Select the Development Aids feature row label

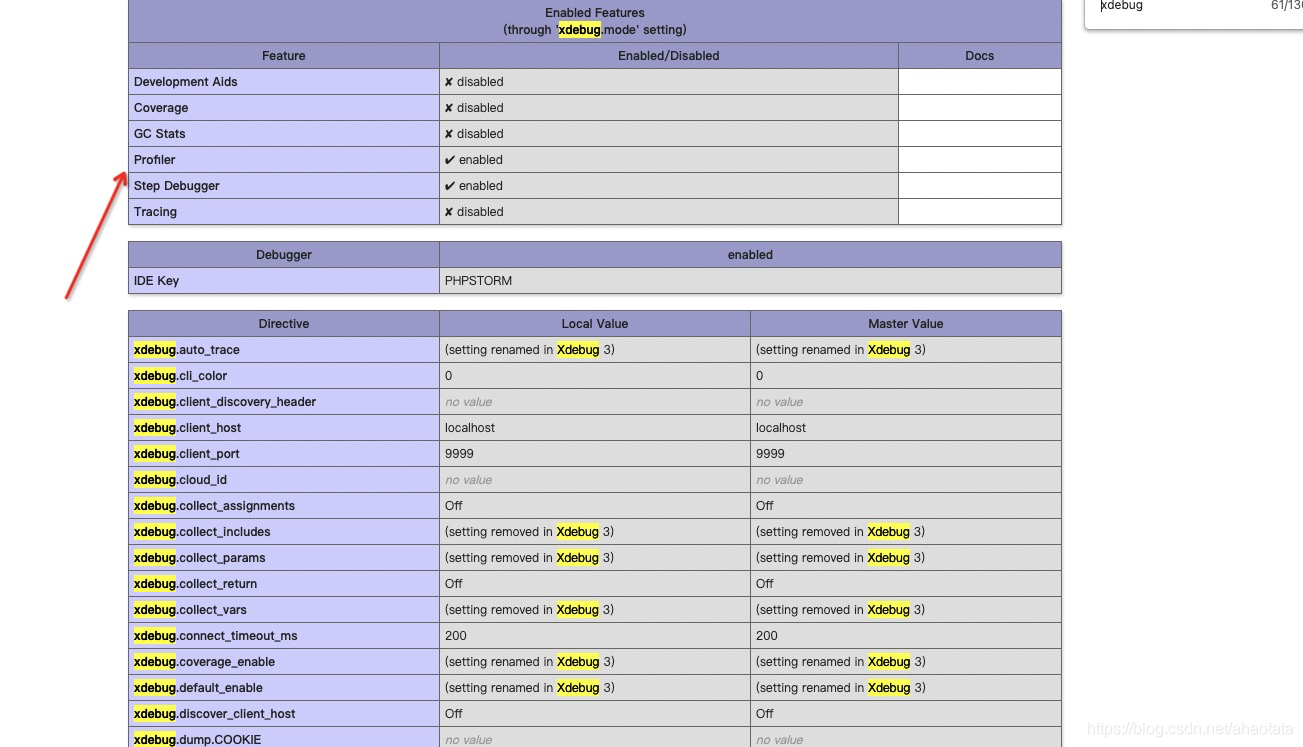pyautogui.click(x=186, y=82)
